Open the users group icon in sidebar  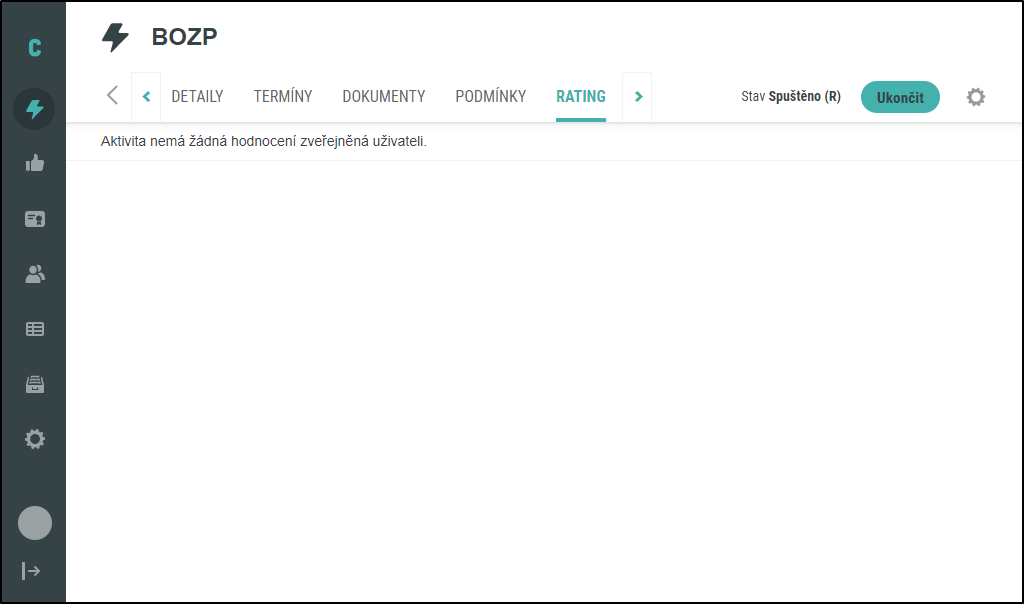[34, 274]
